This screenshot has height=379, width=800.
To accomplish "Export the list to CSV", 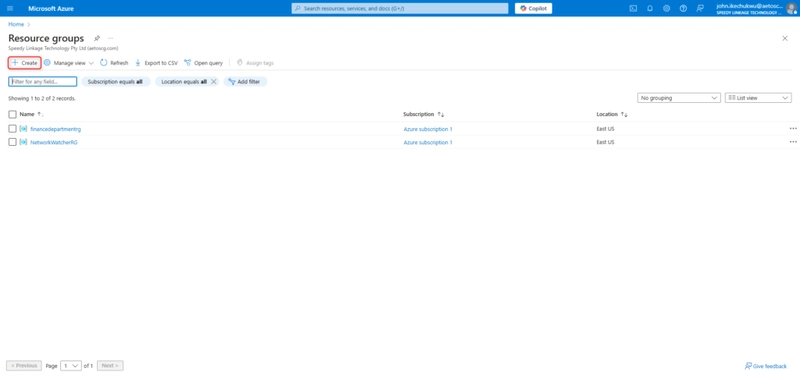I will [x=156, y=63].
